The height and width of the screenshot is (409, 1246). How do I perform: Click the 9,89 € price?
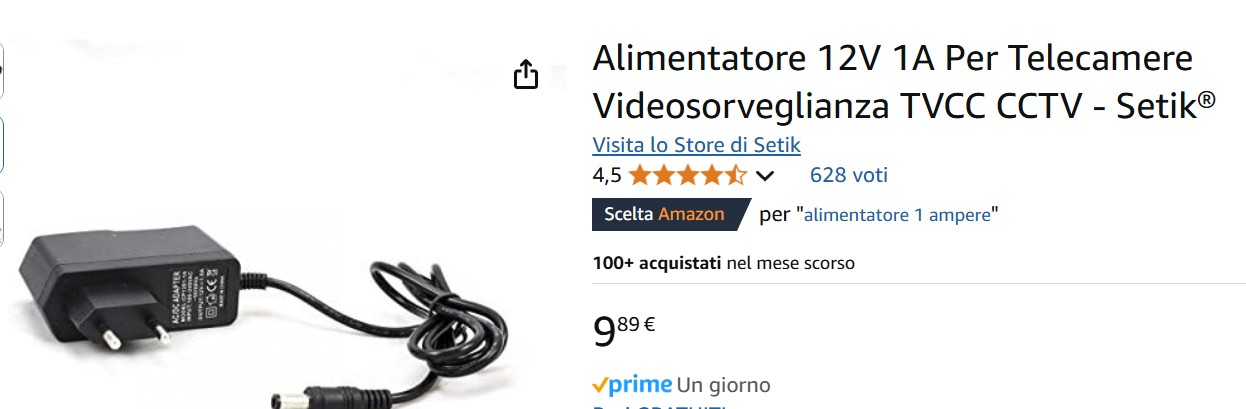click(x=624, y=330)
